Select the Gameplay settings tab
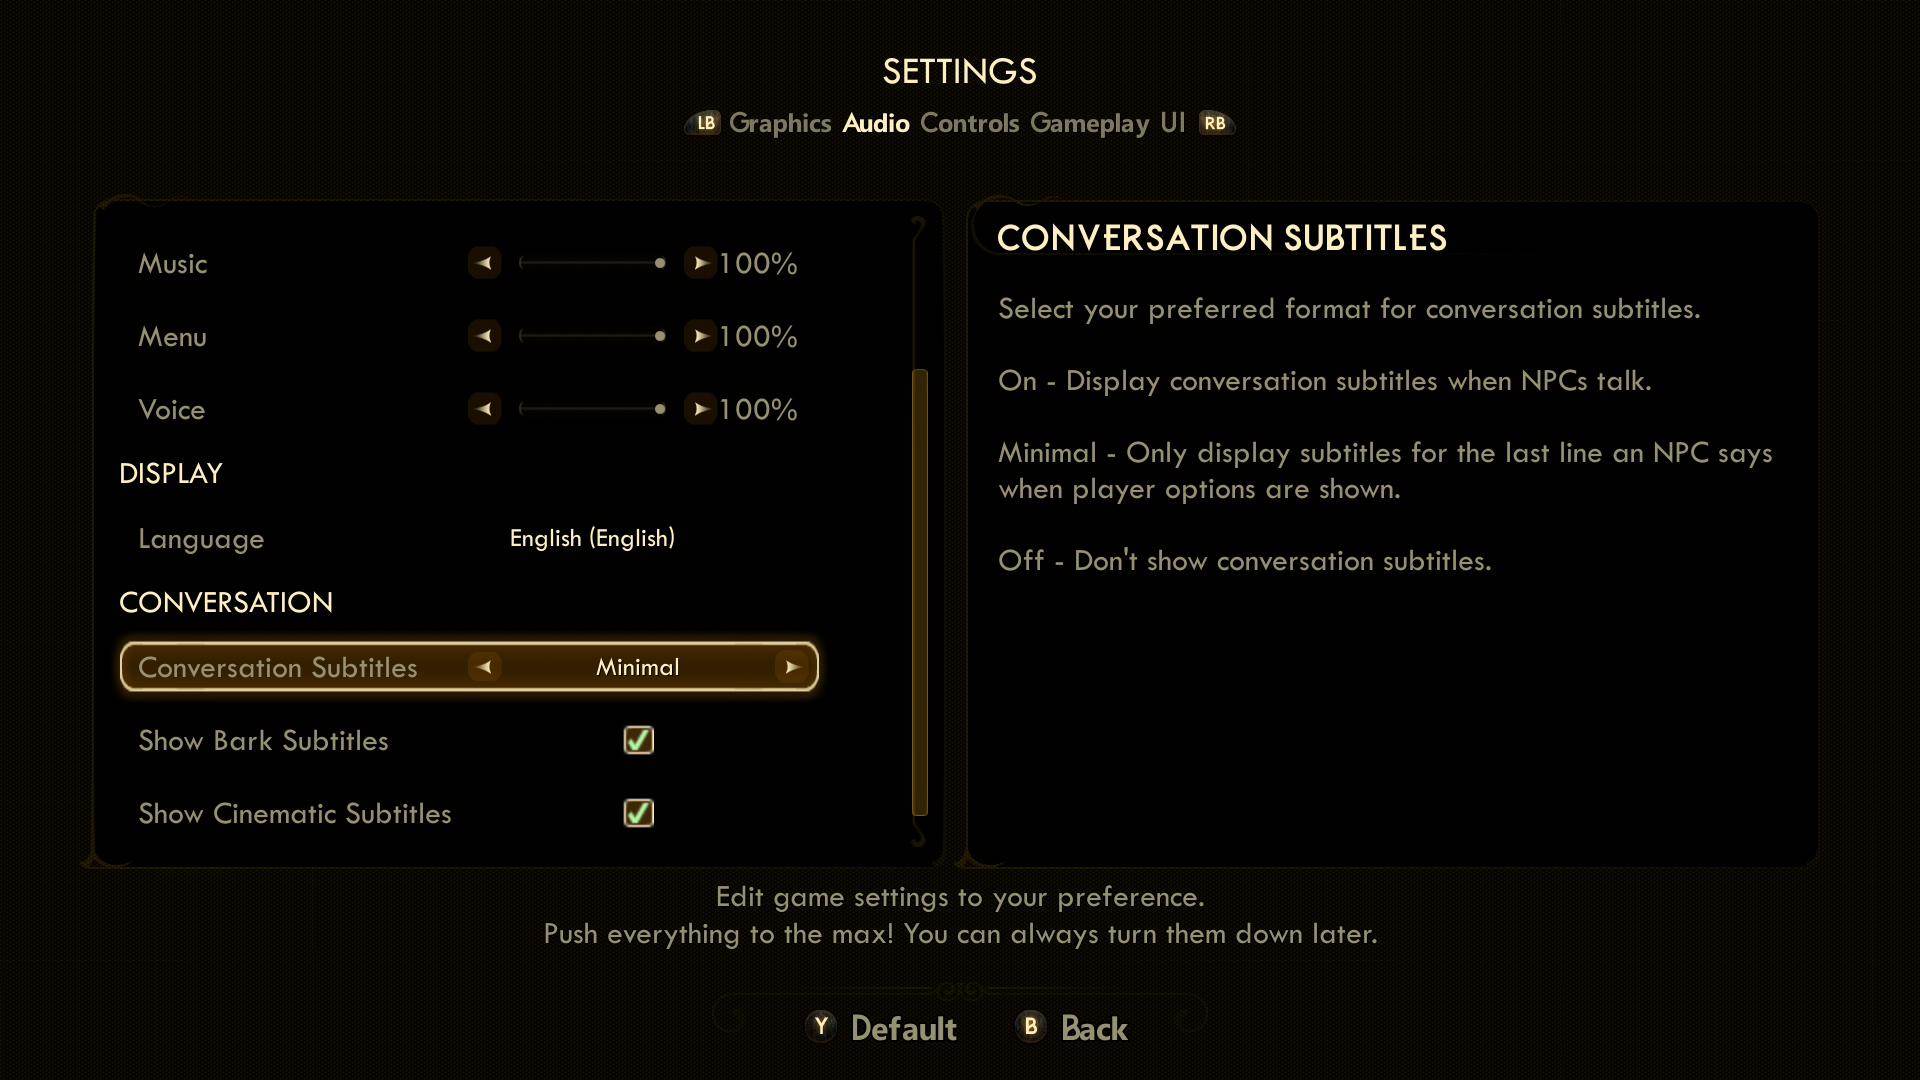Screen dimensions: 1920x1080 point(1089,123)
